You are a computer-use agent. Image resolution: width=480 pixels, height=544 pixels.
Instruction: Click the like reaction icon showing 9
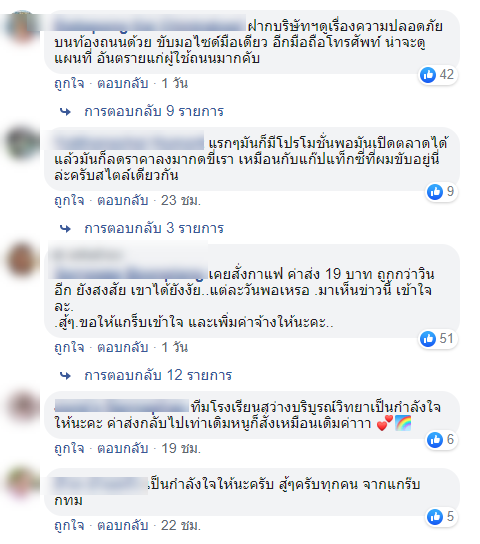point(435,192)
